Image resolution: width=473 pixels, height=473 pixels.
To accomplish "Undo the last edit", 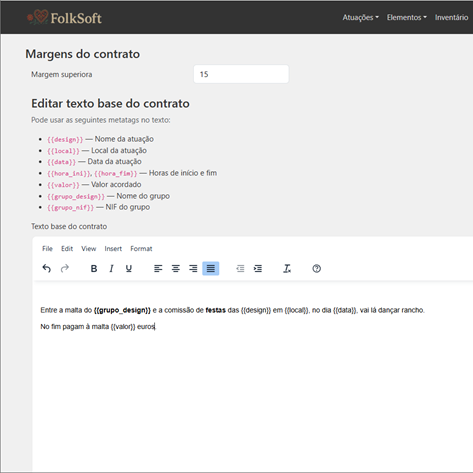I will [x=47, y=268].
